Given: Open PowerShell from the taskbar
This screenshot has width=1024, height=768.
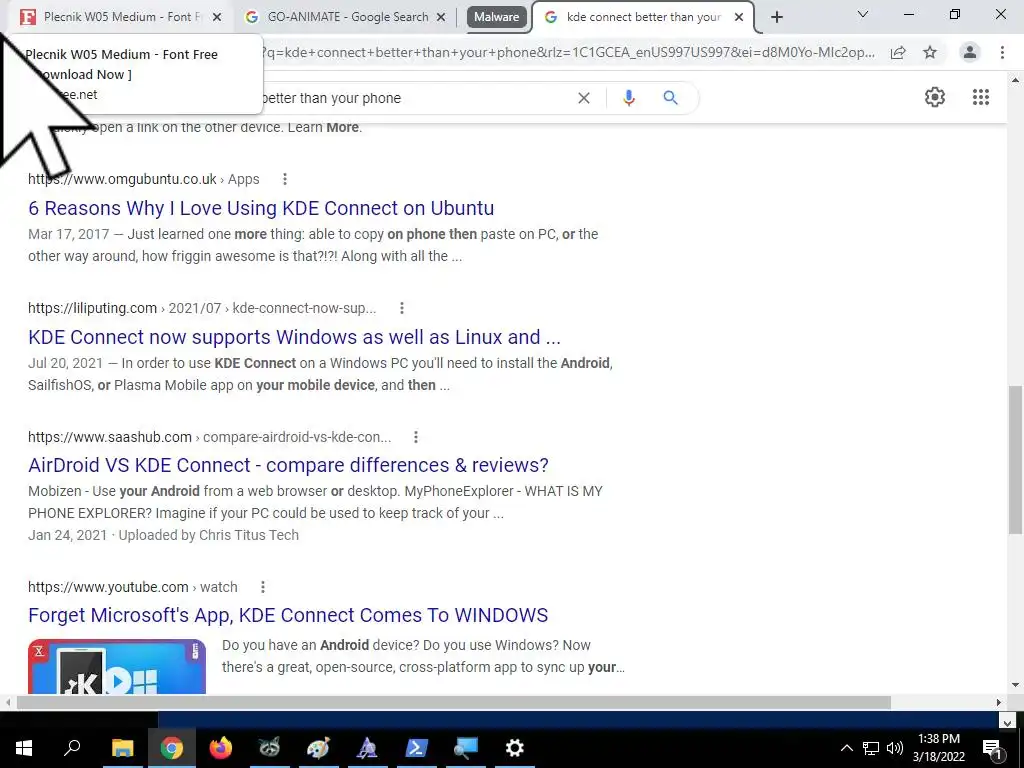Looking at the screenshot, I should [416, 748].
